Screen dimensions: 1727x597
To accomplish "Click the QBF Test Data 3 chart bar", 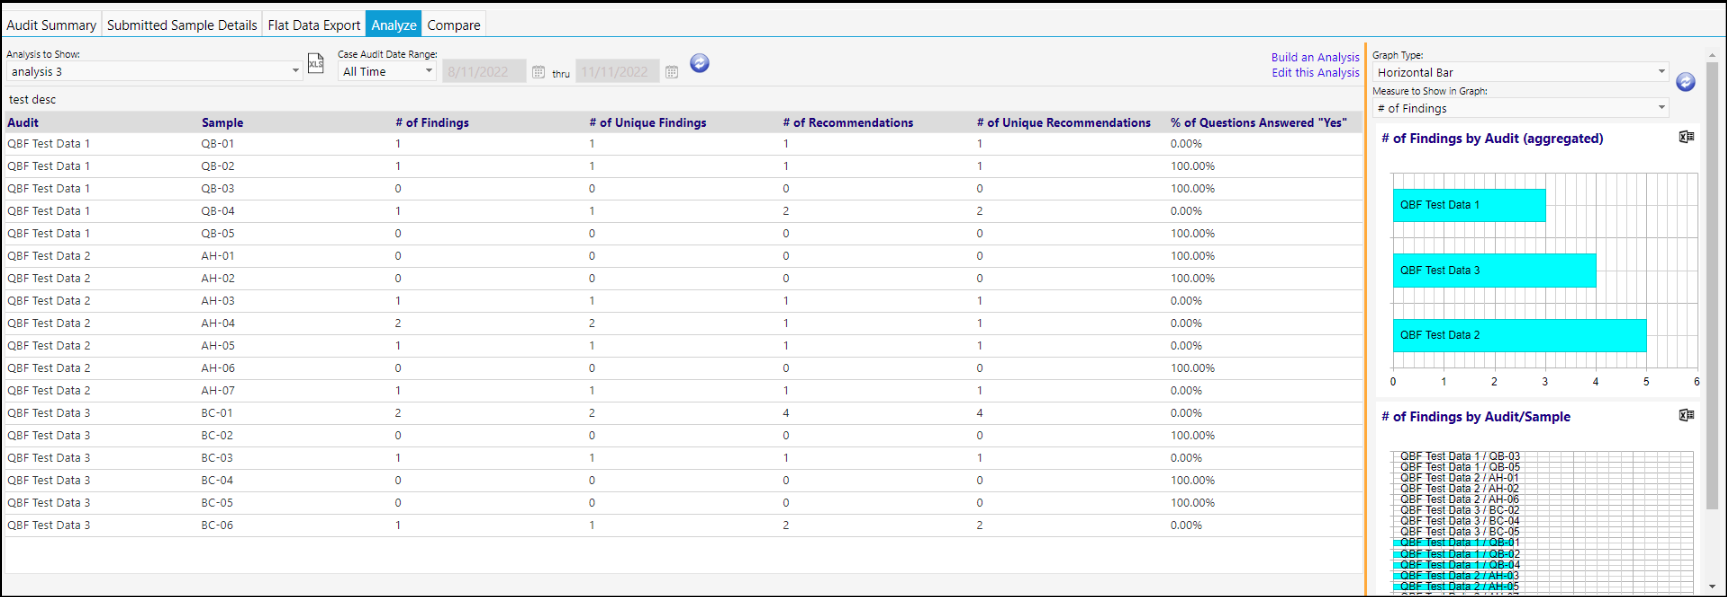I will tap(1494, 271).
